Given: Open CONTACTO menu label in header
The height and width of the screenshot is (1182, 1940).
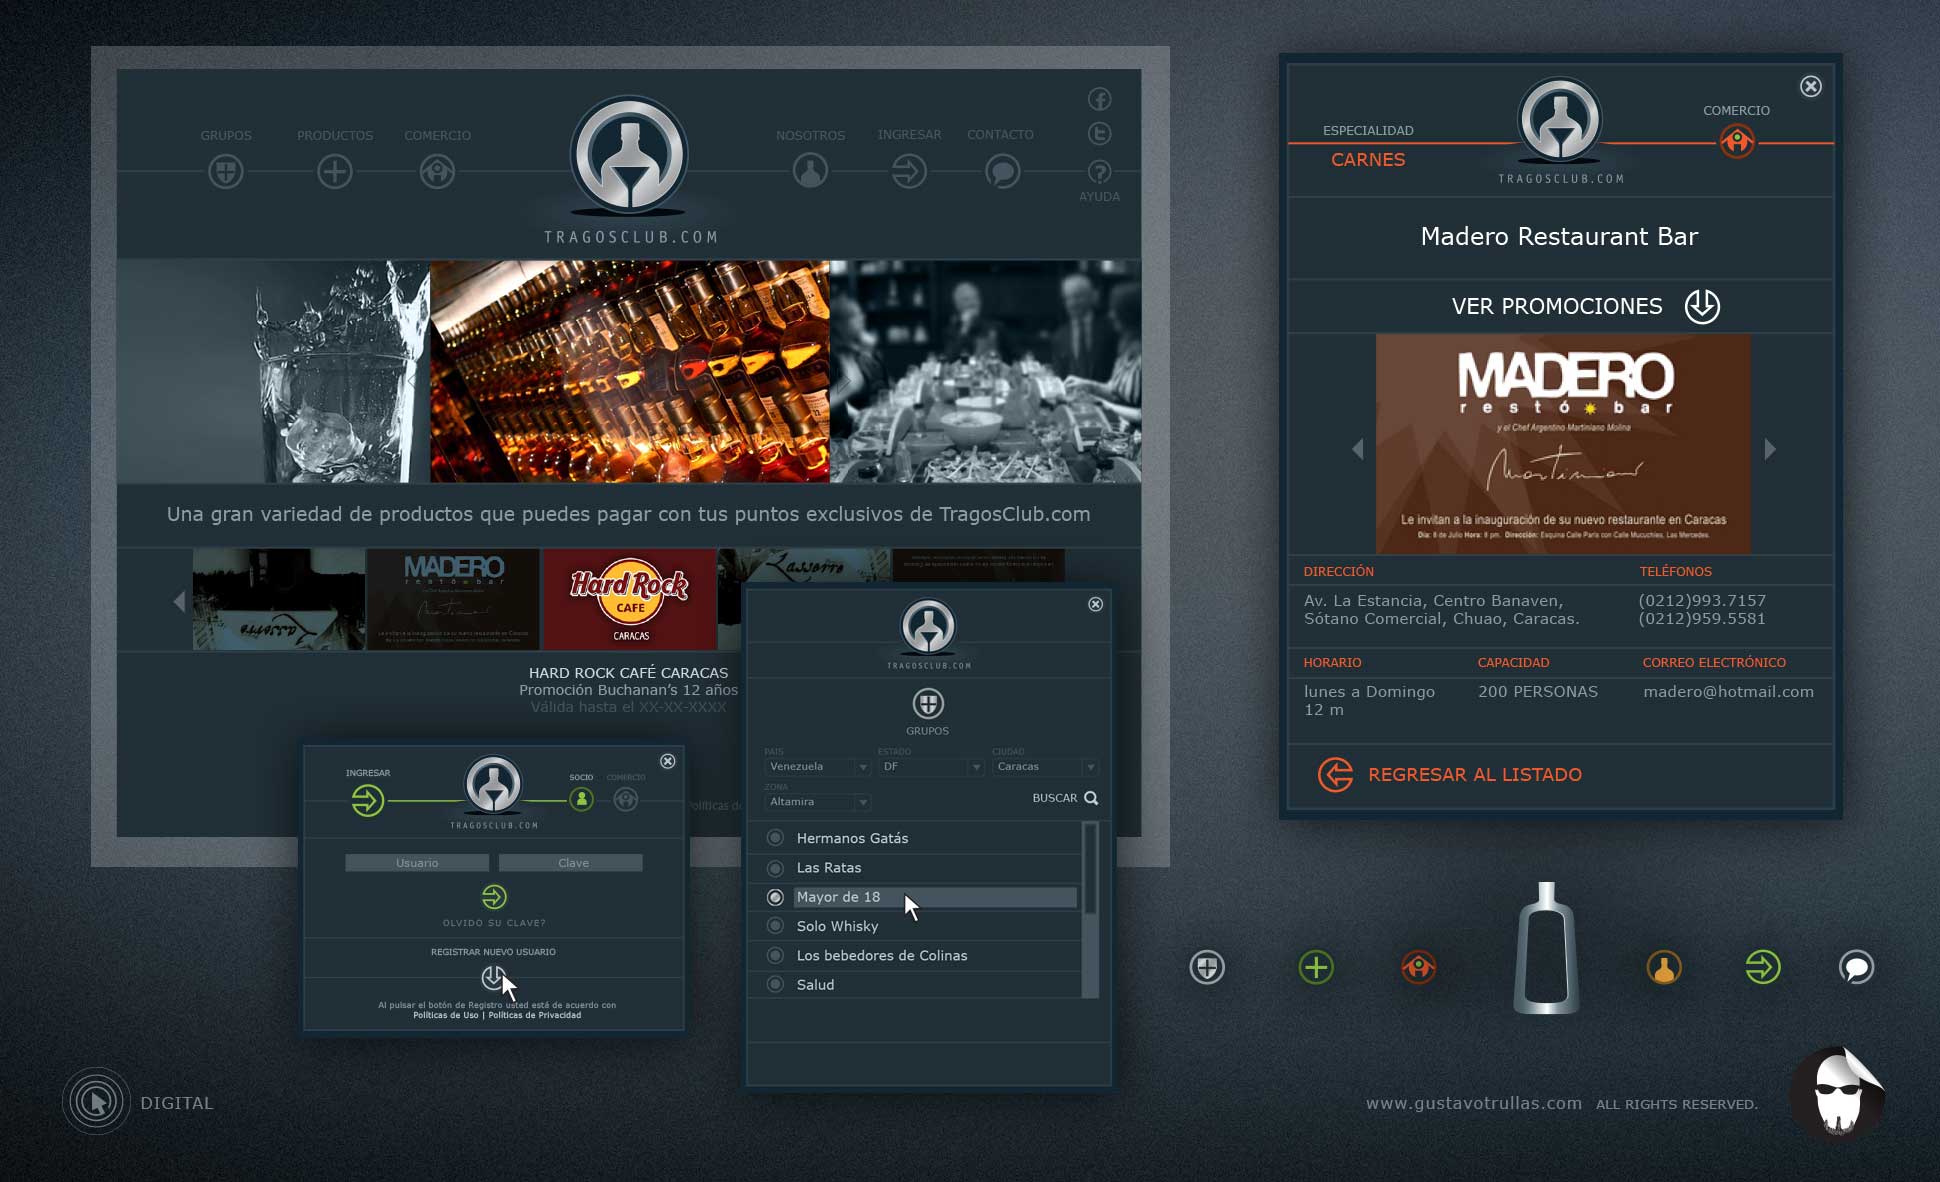Looking at the screenshot, I should pyautogui.click(x=1000, y=134).
